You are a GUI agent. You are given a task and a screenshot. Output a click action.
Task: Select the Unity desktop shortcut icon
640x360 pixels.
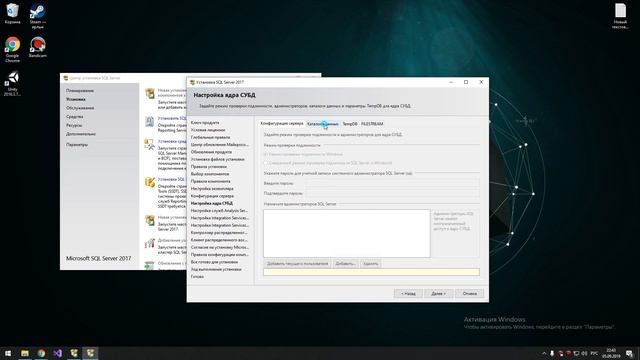pos(12,83)
